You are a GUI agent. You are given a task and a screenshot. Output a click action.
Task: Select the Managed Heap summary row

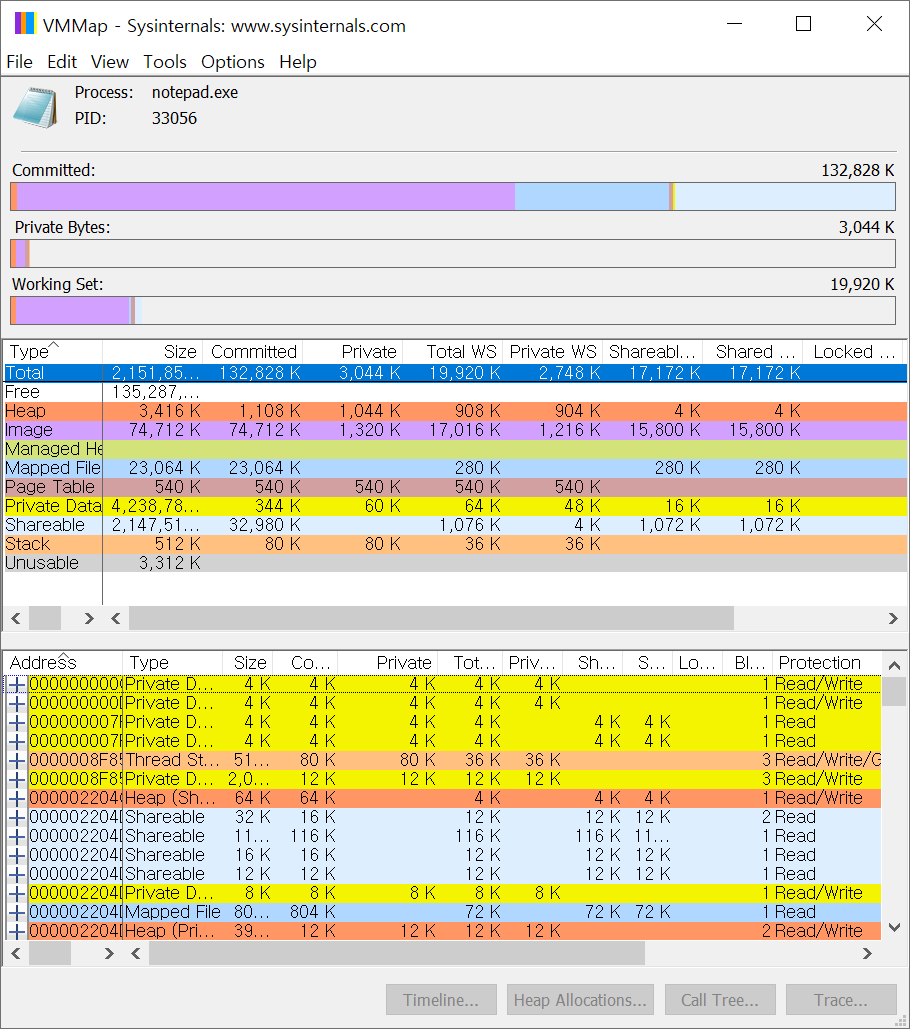455,449
